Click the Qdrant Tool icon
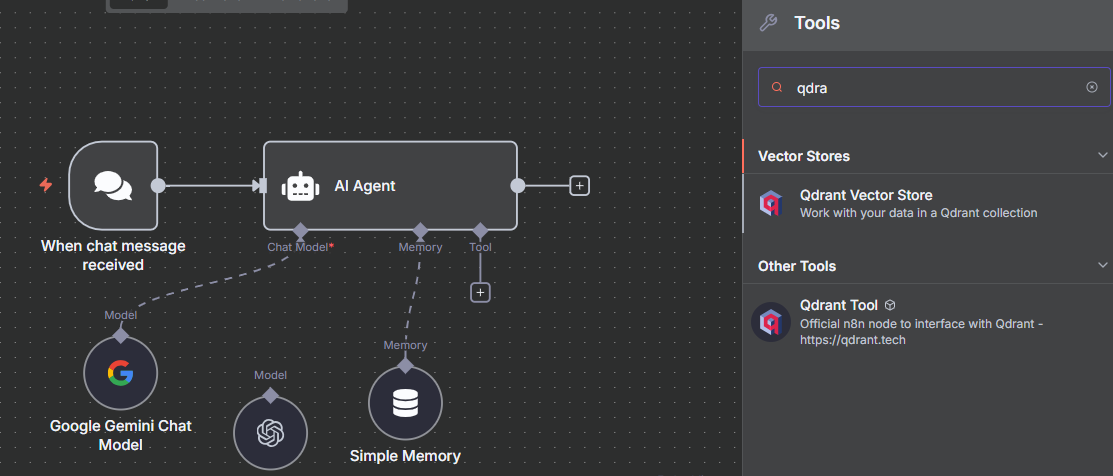The width and height of the screenshot is (1113, 476). (772, 322)
